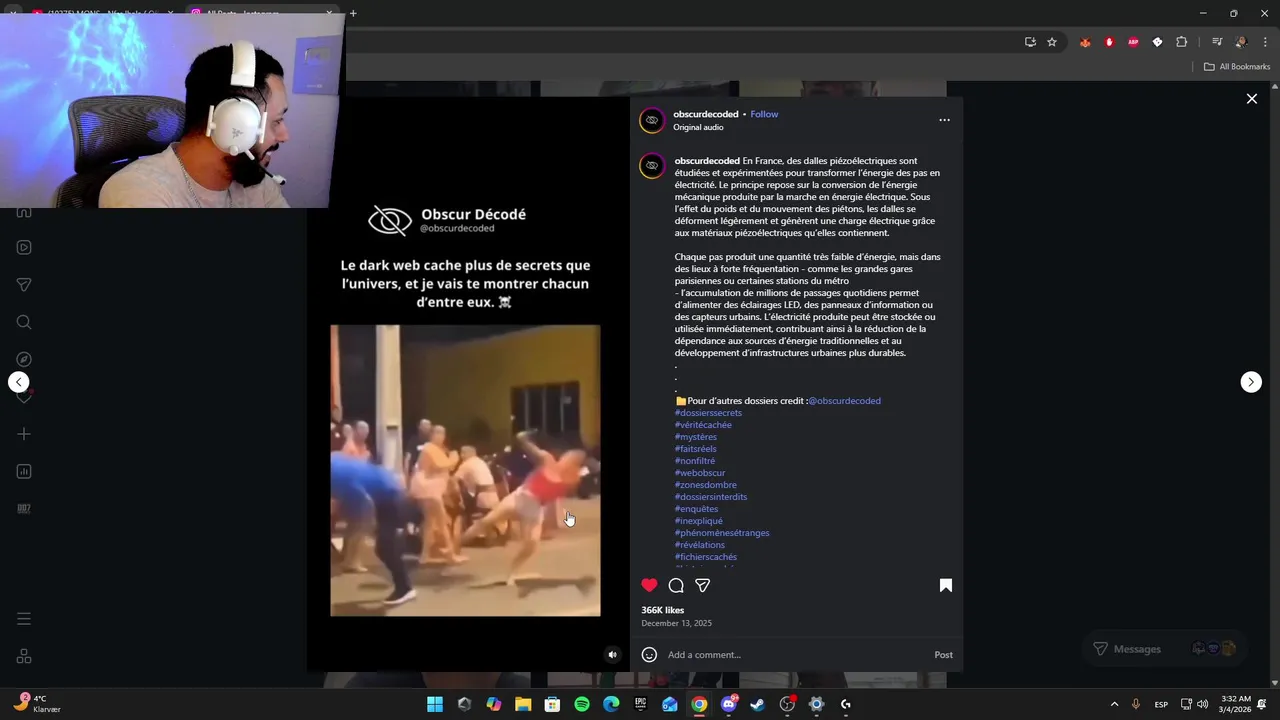The image size is (1280, 720).
Task: Open emoji picker in comment box
Action: [649, 655]
